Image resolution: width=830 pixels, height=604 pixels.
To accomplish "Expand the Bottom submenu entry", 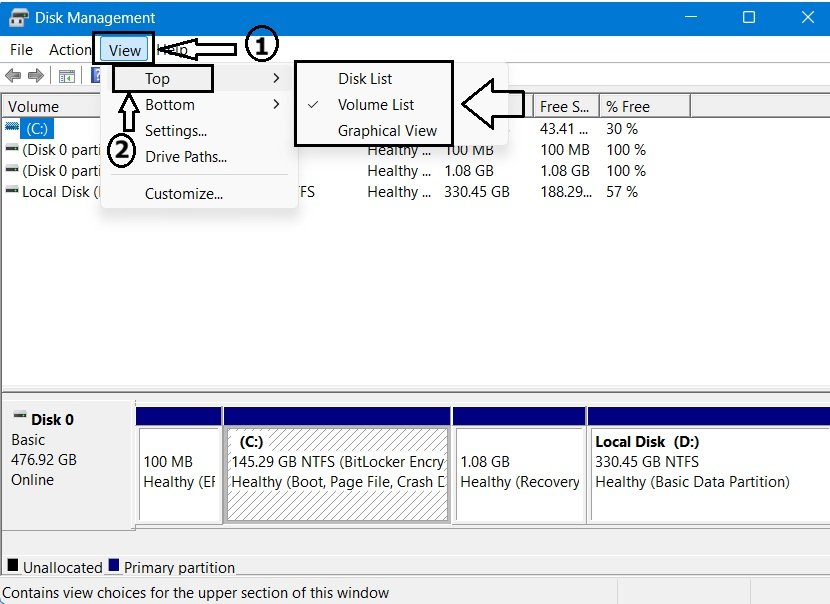I will pyautogui.click(x=199, y=105).
